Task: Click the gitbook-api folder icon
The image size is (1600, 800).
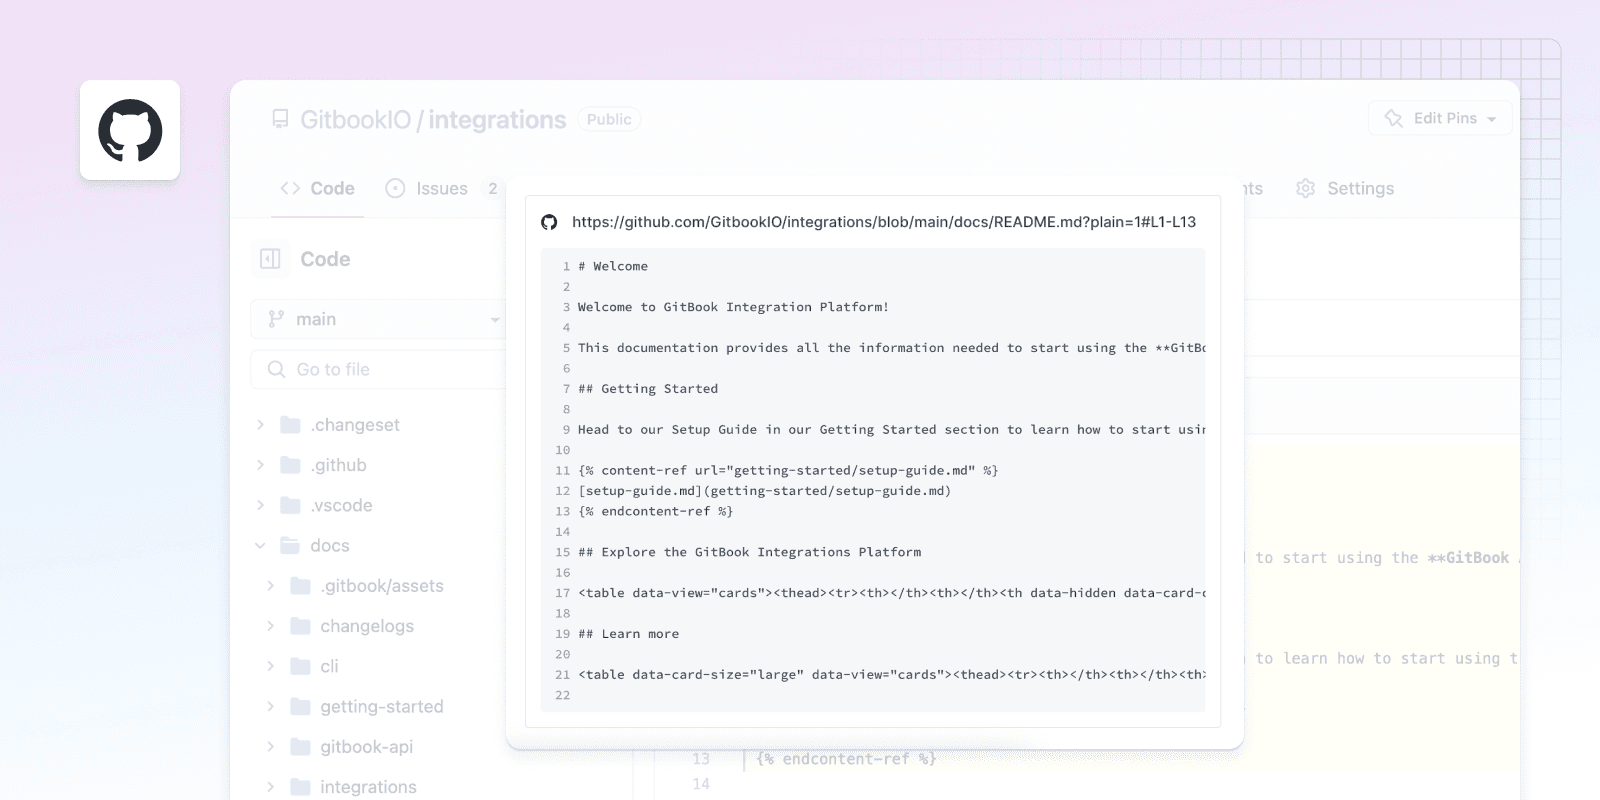Action: (300, 747)
